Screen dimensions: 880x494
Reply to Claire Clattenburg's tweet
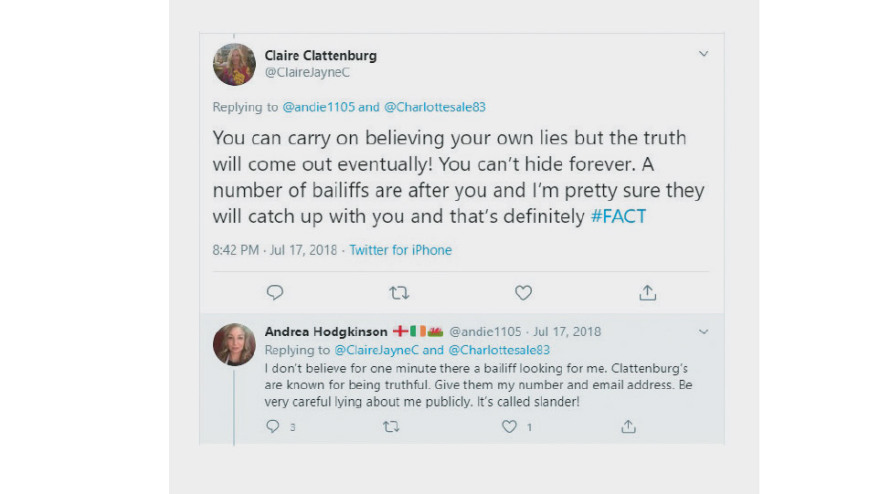pos(275,292)
